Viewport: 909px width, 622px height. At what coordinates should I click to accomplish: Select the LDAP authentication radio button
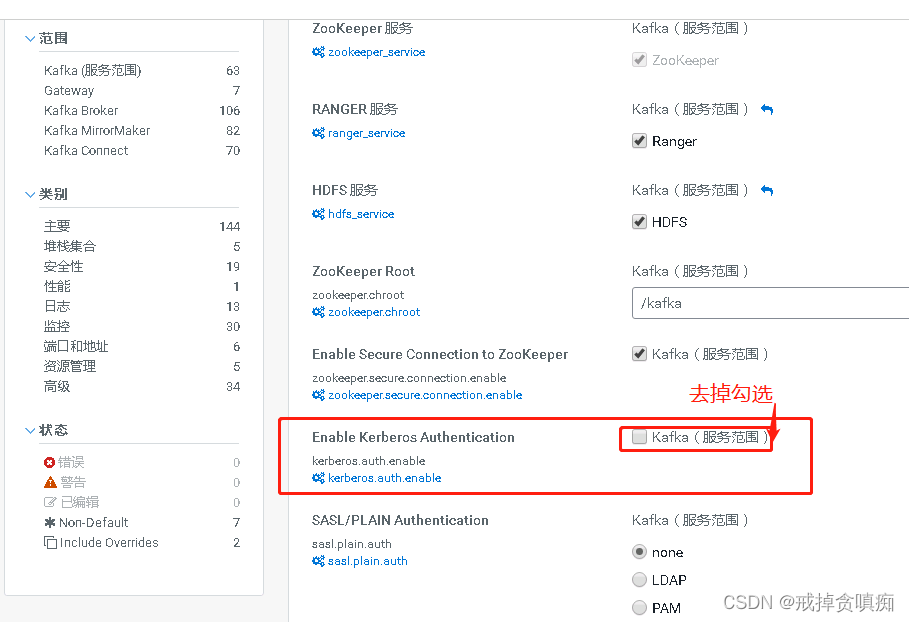point(639,579)
